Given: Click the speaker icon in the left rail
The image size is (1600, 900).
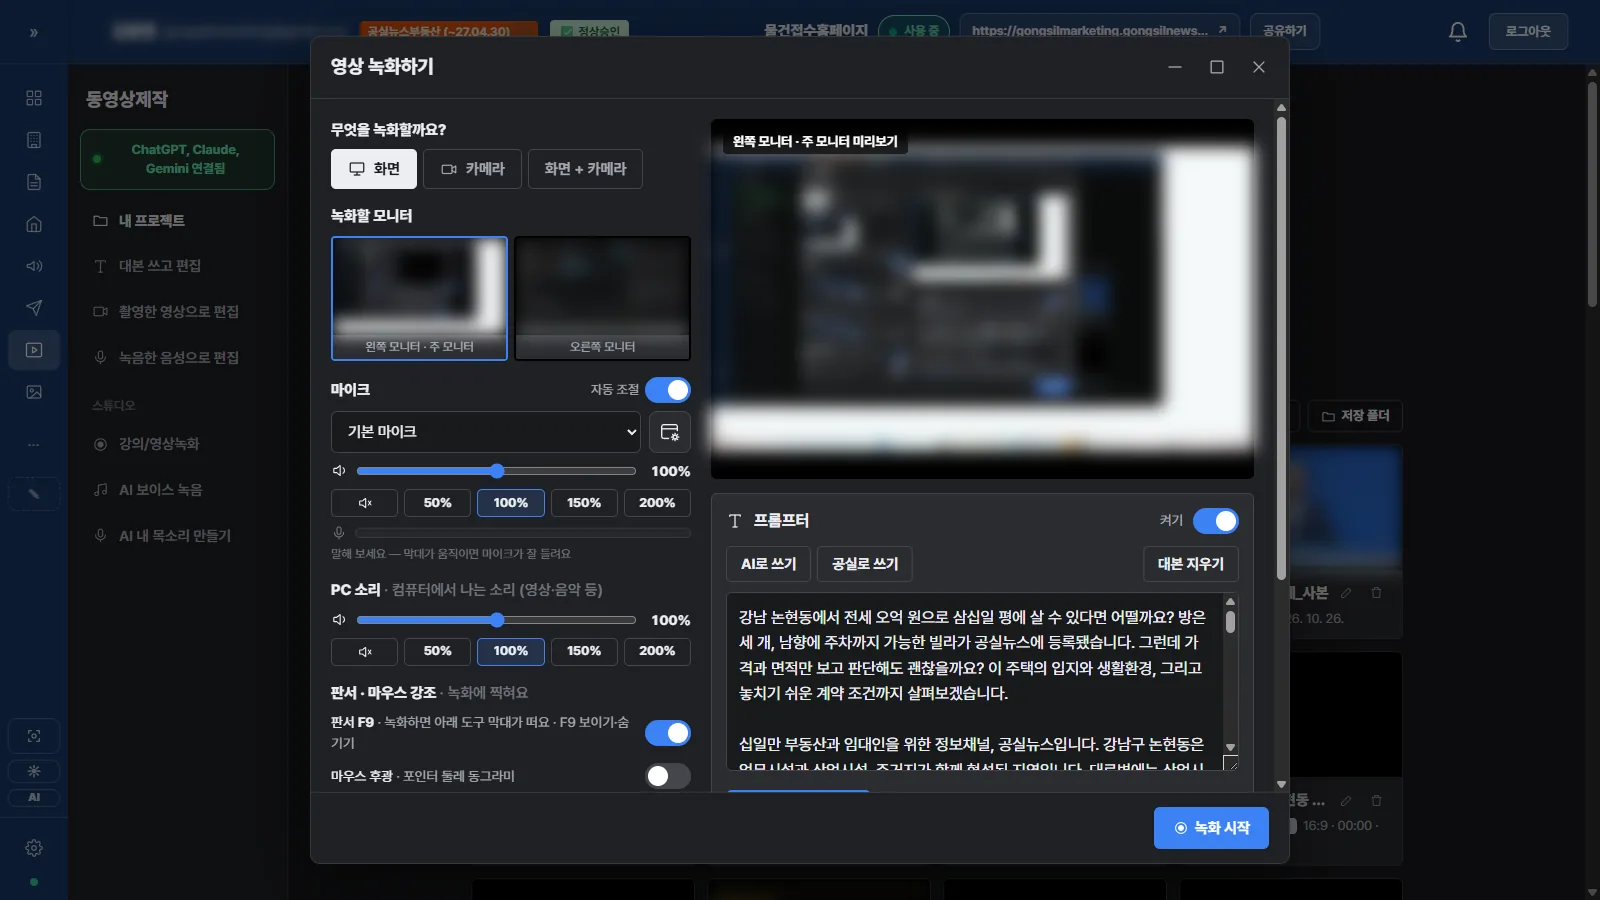Looking at the screenshot, I should (x=34, y=266).
